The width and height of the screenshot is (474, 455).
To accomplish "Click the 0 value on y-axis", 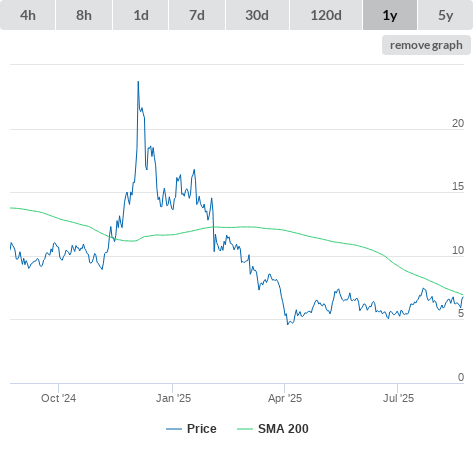I will pos(461,377).
